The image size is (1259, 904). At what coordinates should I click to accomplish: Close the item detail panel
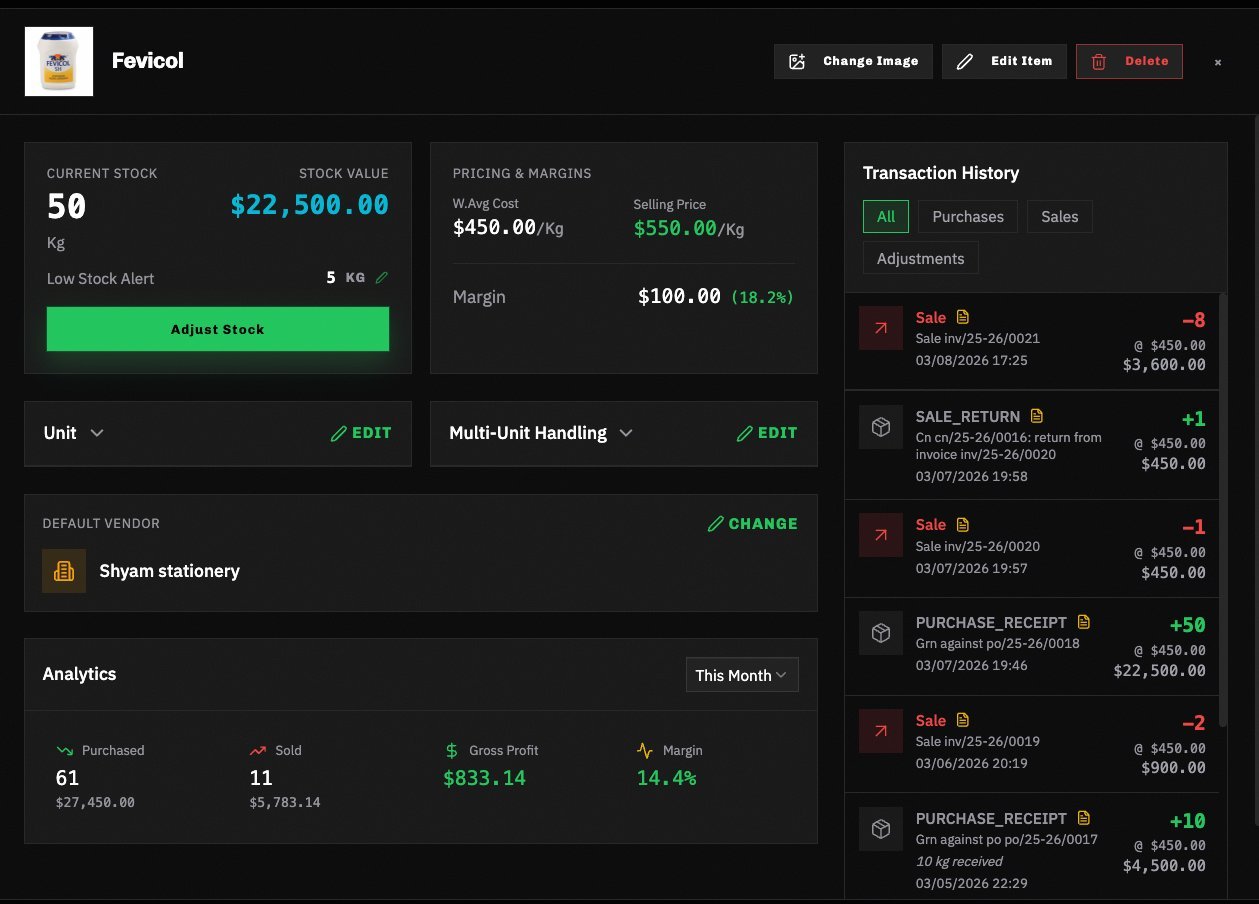coord(1218,62)
